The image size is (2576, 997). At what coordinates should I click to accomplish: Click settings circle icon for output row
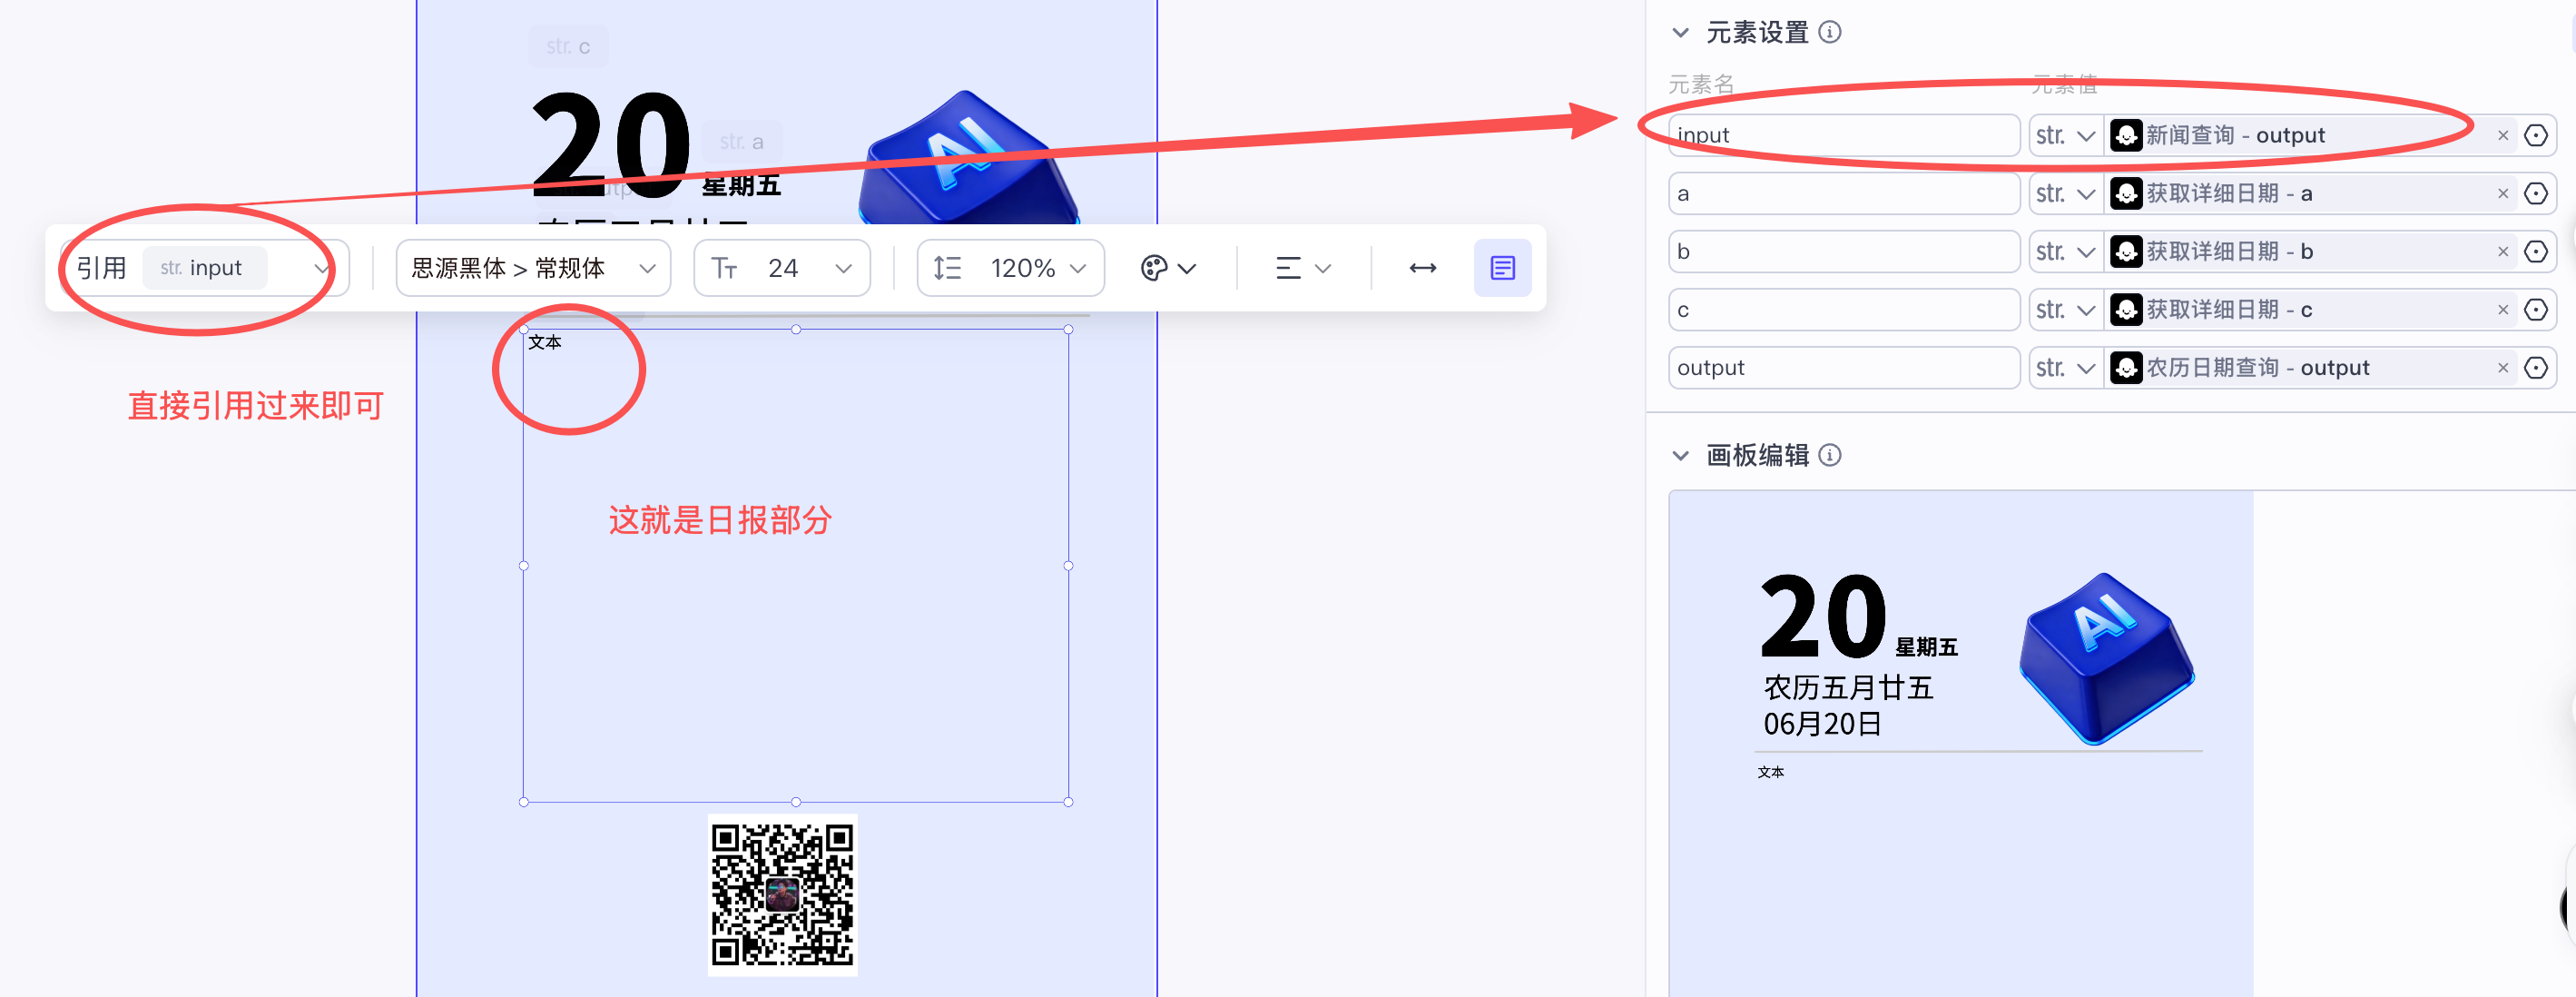tap(2535, 368)
